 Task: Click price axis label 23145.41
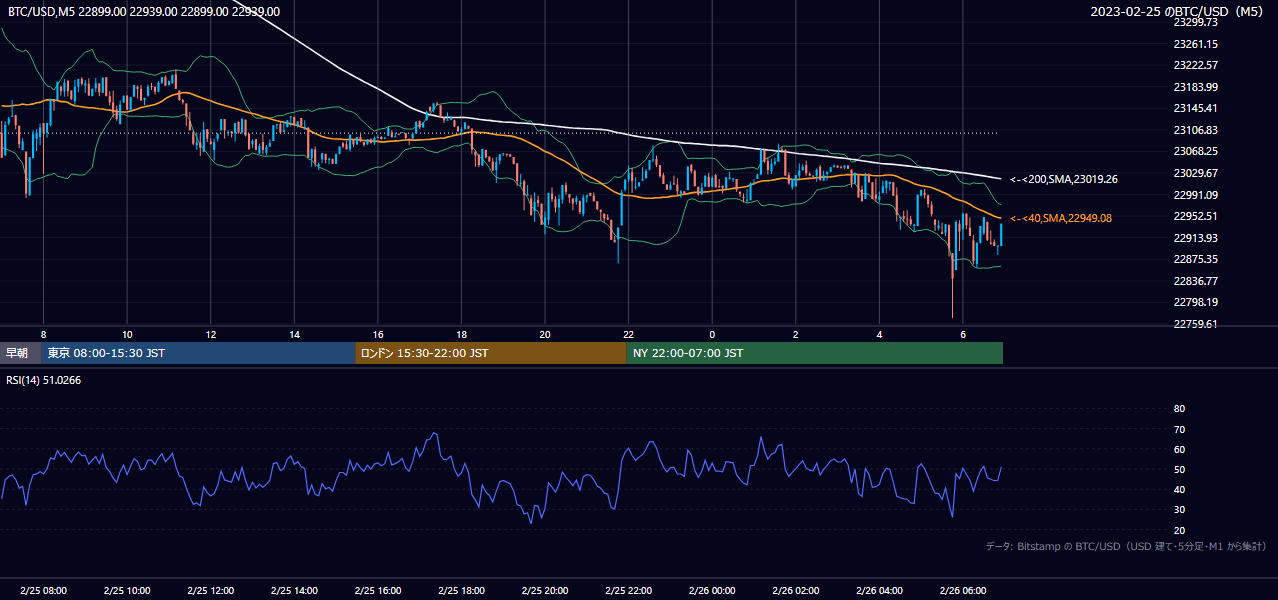1195,108
